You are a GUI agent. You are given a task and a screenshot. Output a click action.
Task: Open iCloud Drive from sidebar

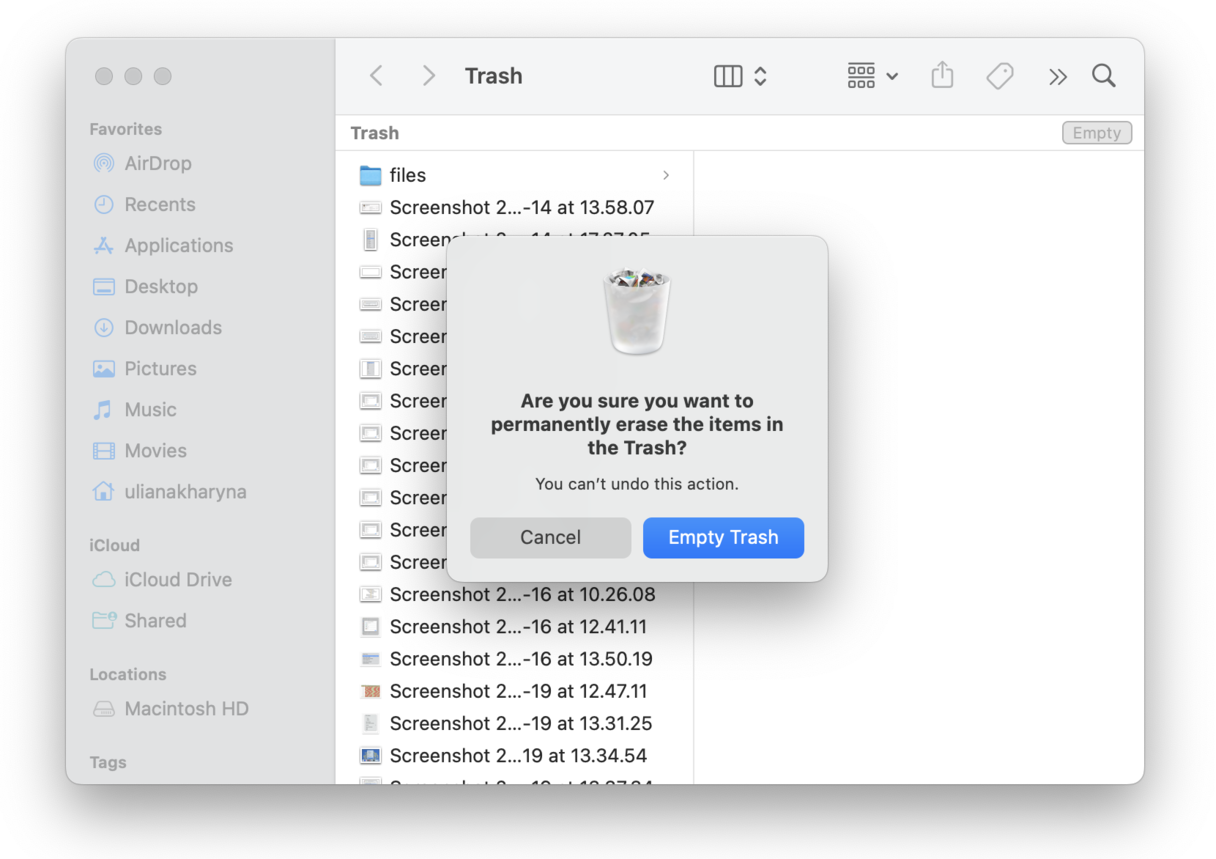177,579
